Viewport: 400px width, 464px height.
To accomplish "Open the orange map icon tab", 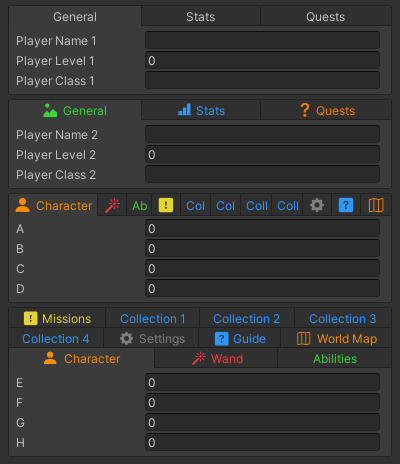I will (376, 205).
